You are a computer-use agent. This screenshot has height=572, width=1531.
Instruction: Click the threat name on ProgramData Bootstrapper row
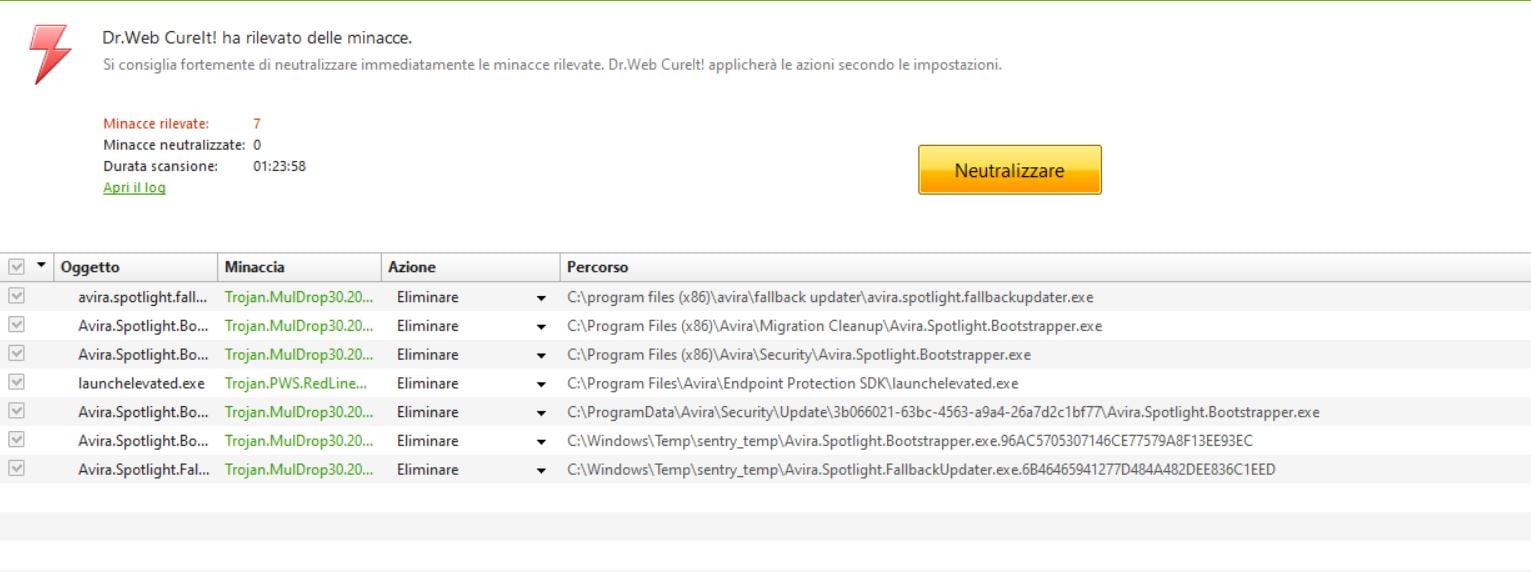(298, 412)
